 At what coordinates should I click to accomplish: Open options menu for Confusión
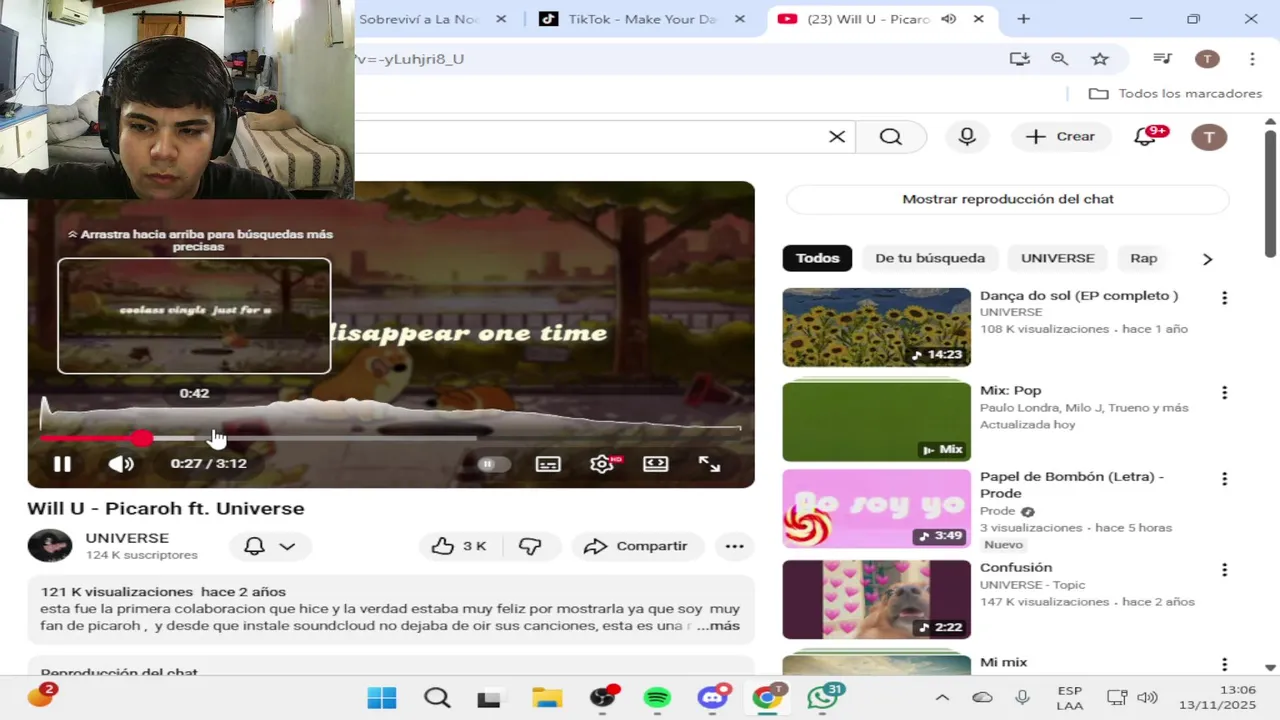[x=1224, y=570]
